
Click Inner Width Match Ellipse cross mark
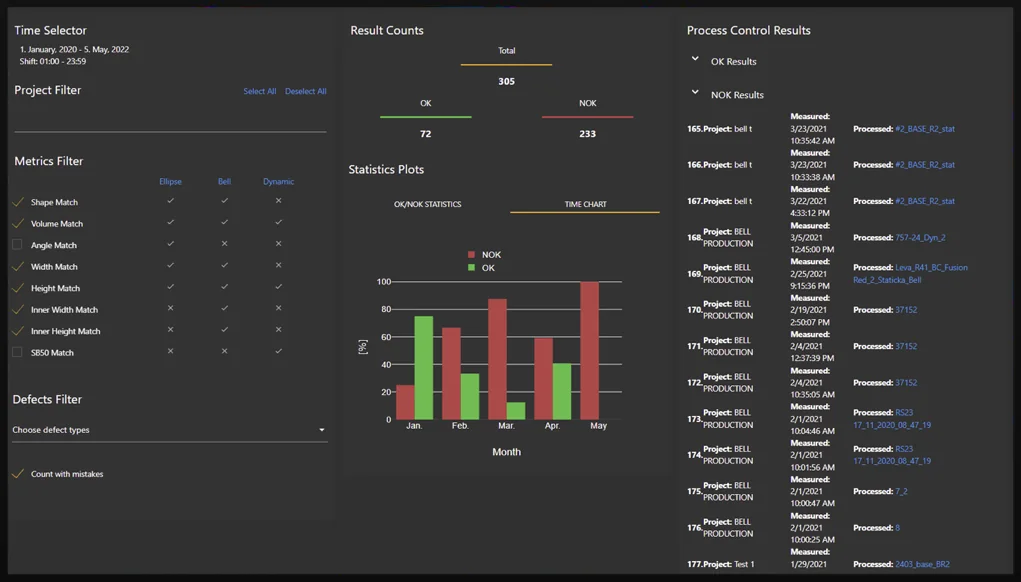pyautogui.click(x=170, y=308)
